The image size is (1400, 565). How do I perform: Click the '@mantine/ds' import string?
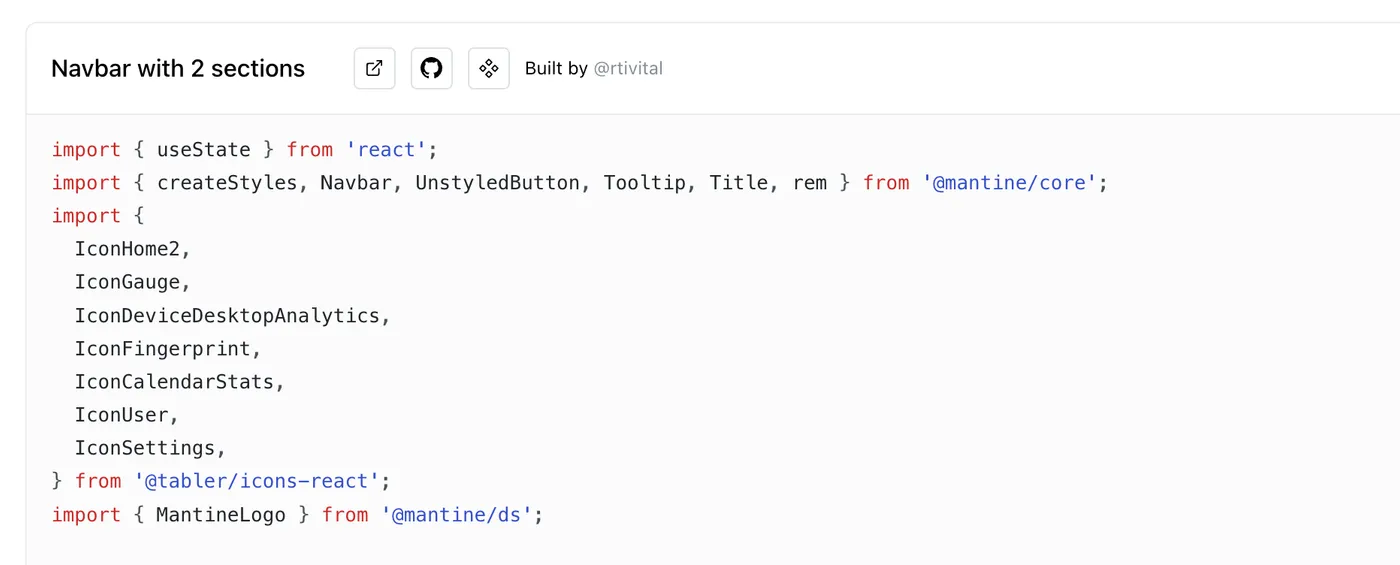click(461, 514)
